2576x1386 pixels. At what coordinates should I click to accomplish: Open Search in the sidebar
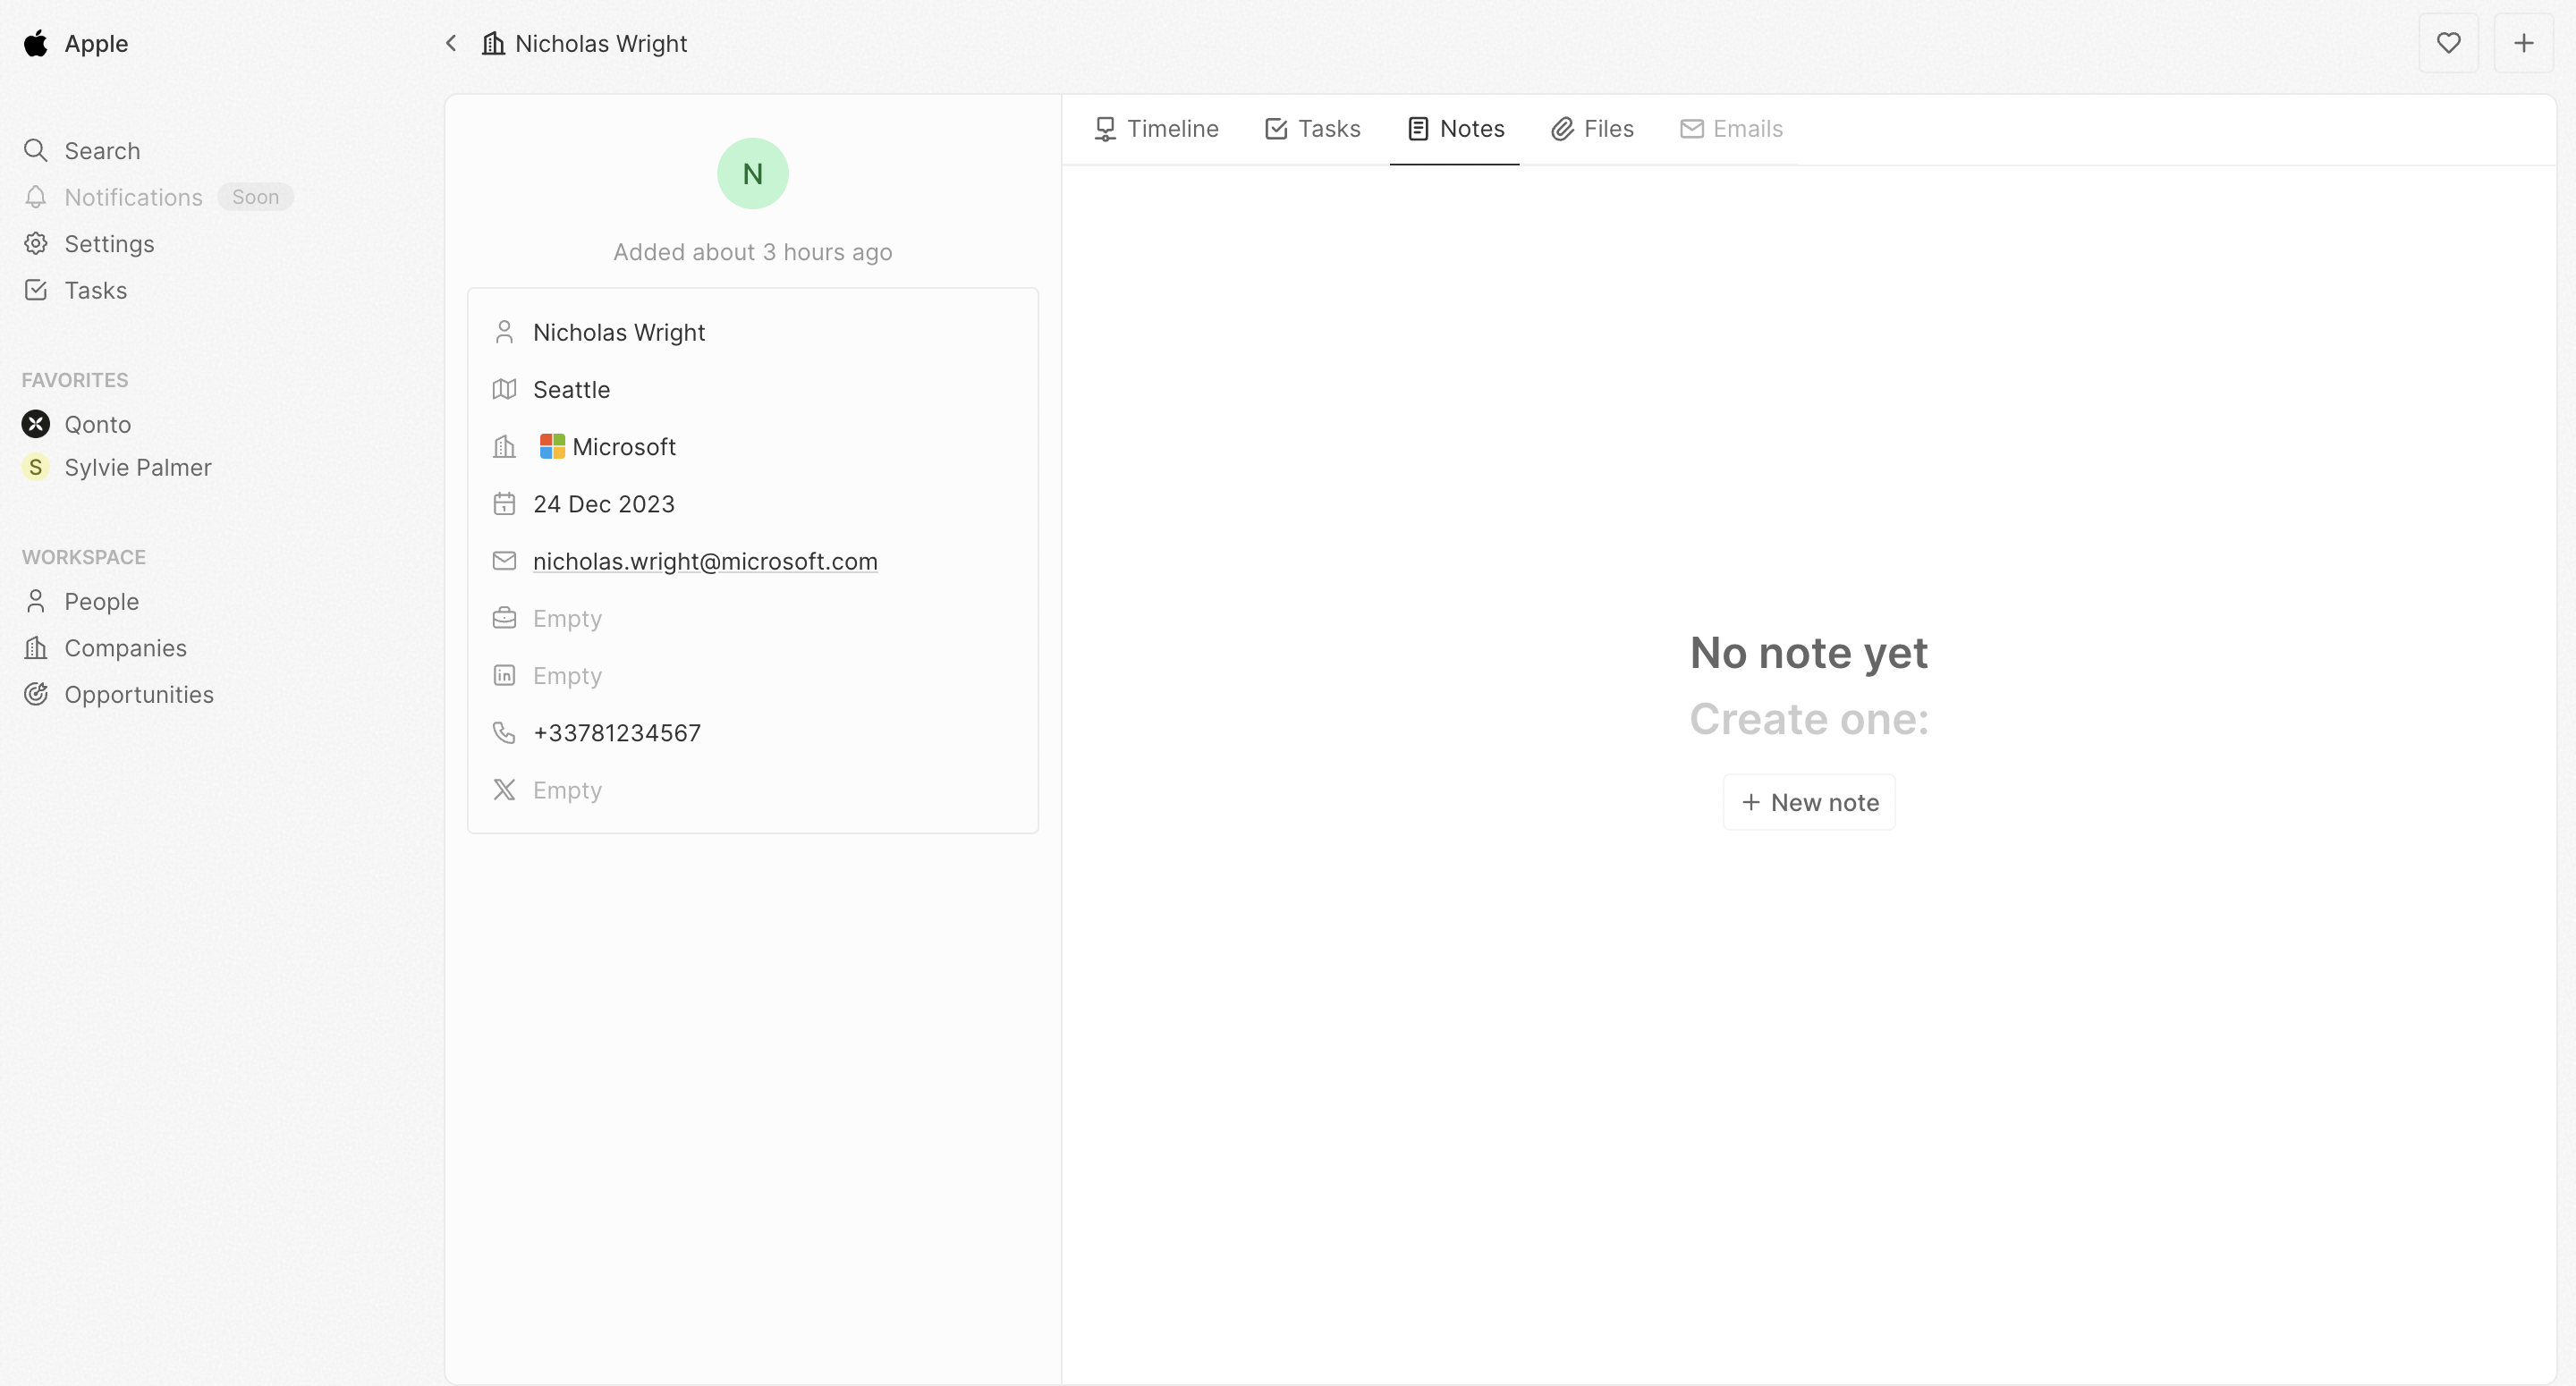(x=101, y=151)
